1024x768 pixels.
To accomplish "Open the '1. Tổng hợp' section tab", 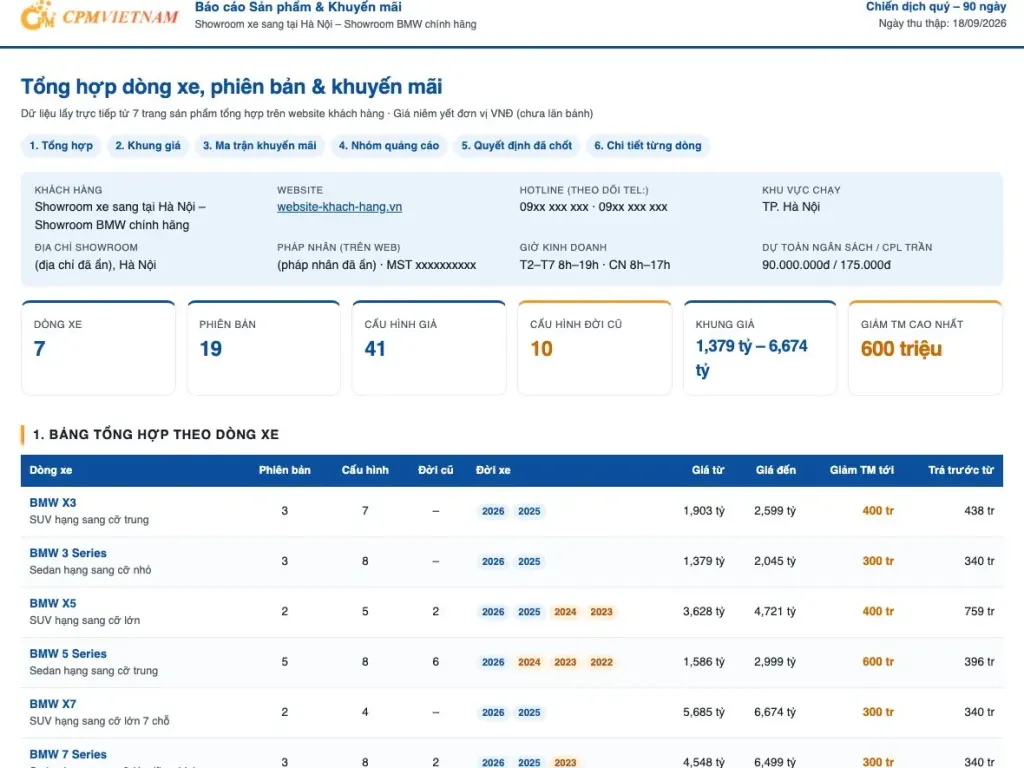I will (61, 146).
